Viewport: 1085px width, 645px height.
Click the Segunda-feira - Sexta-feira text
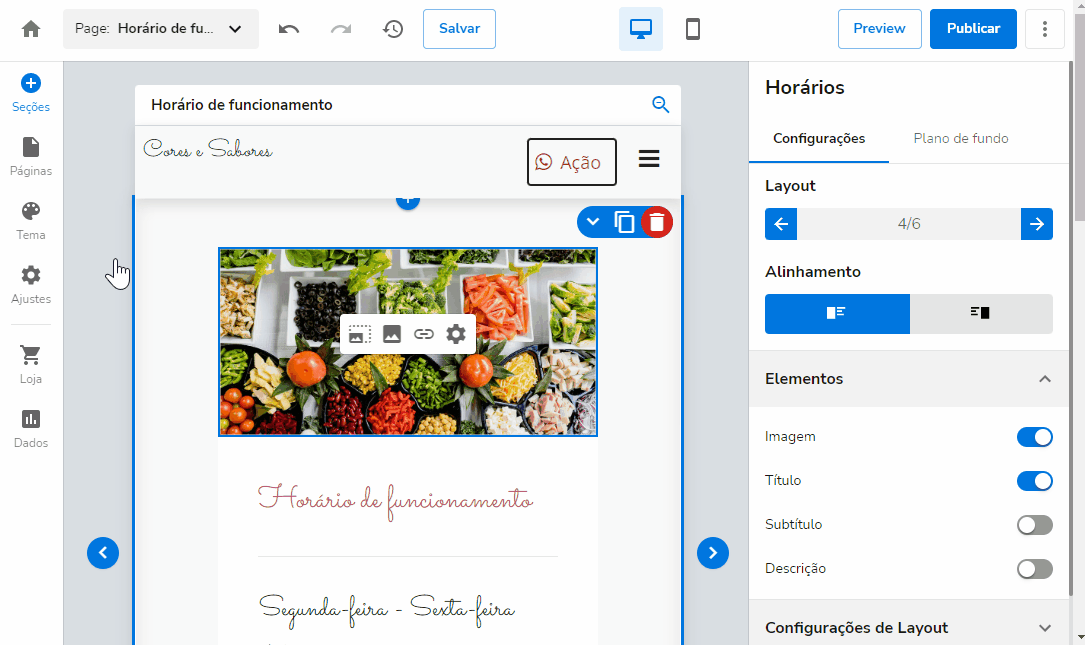tap(387, 610)
